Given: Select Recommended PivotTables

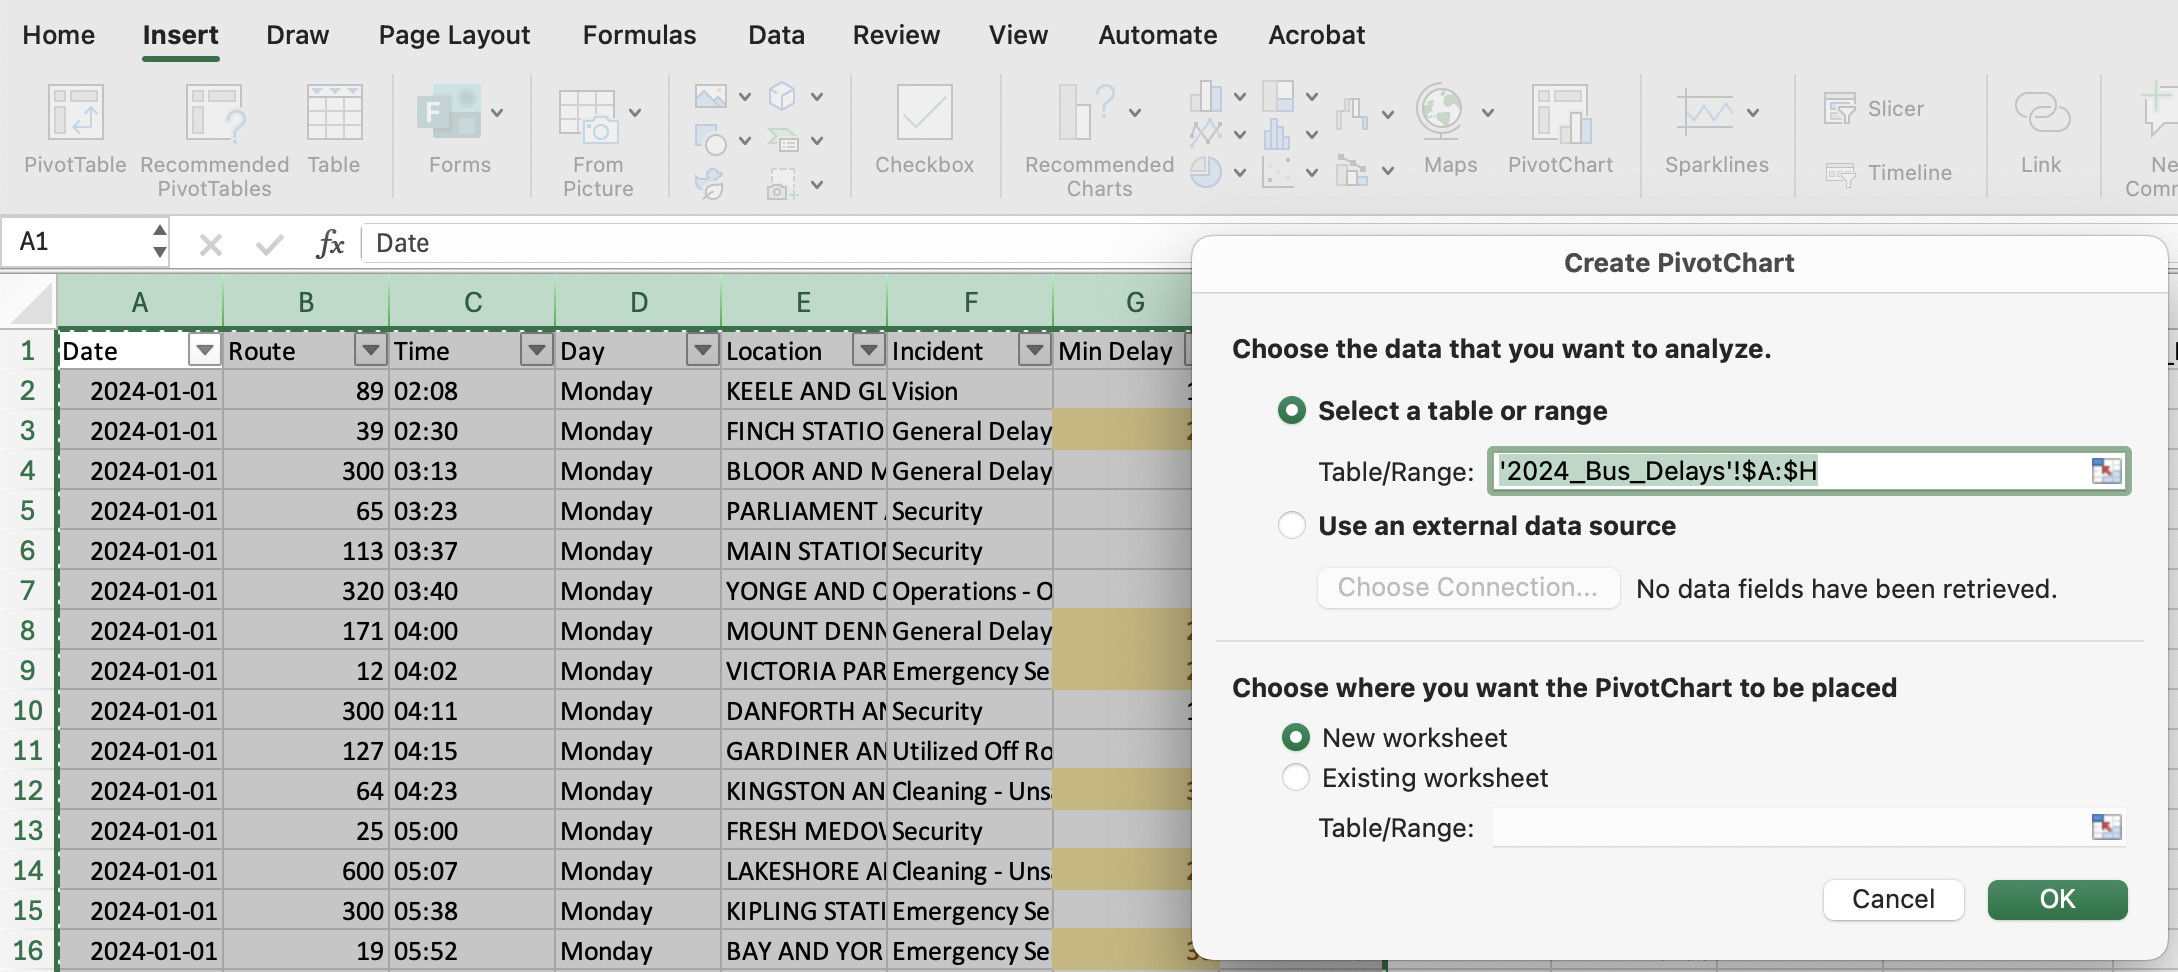Looking at the screenshot, I should 213,135.
